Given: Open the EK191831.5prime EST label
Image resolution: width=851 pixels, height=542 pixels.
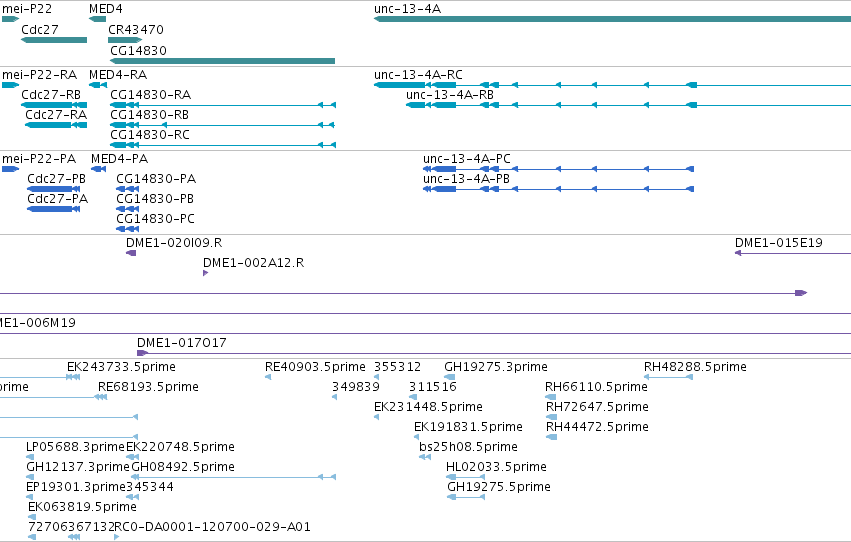Looking at the screenshot, I should click(468, 427).
